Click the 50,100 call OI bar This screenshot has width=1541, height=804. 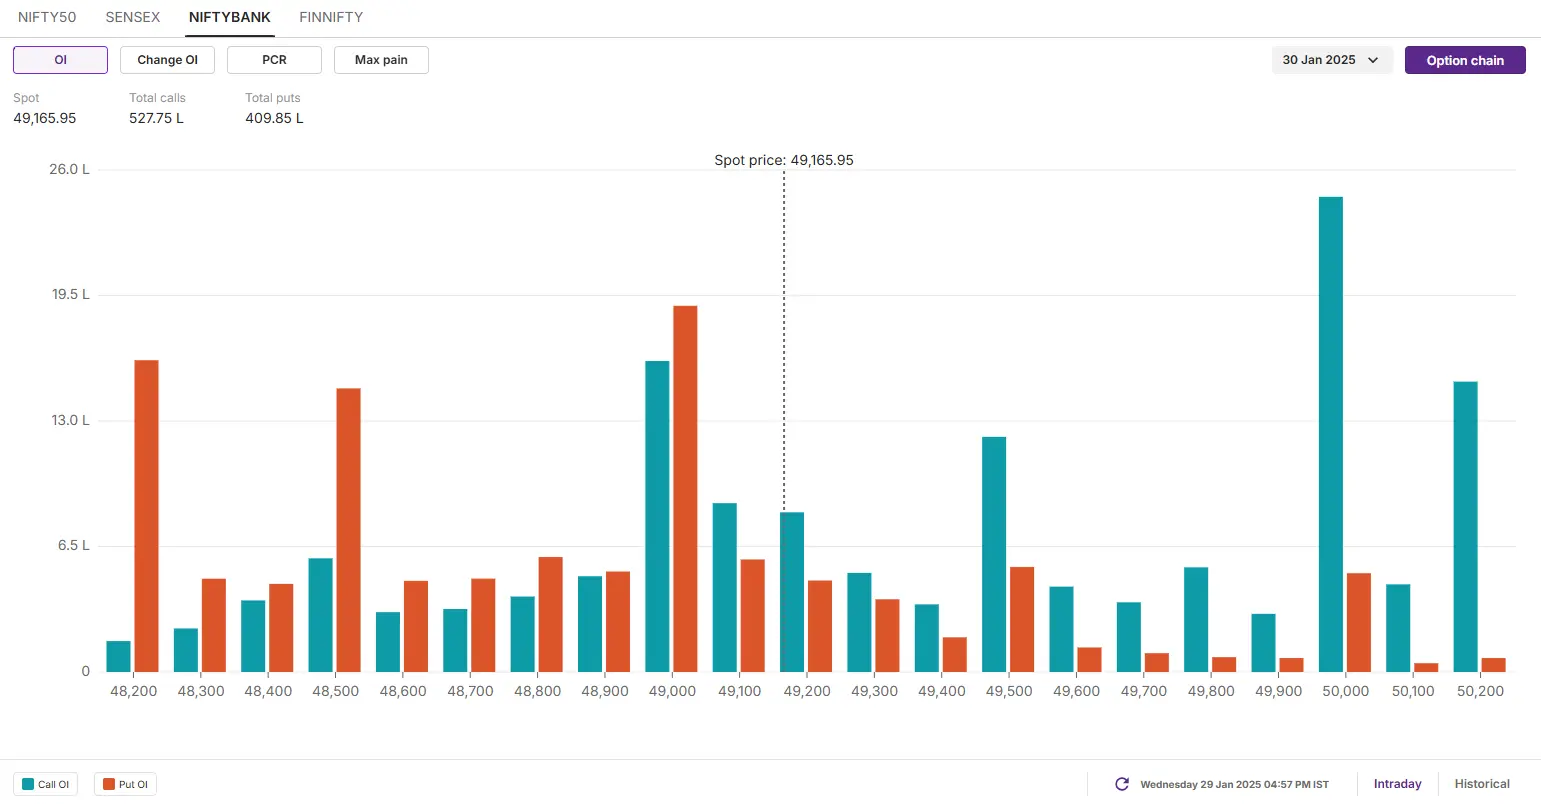point(1398,628)
